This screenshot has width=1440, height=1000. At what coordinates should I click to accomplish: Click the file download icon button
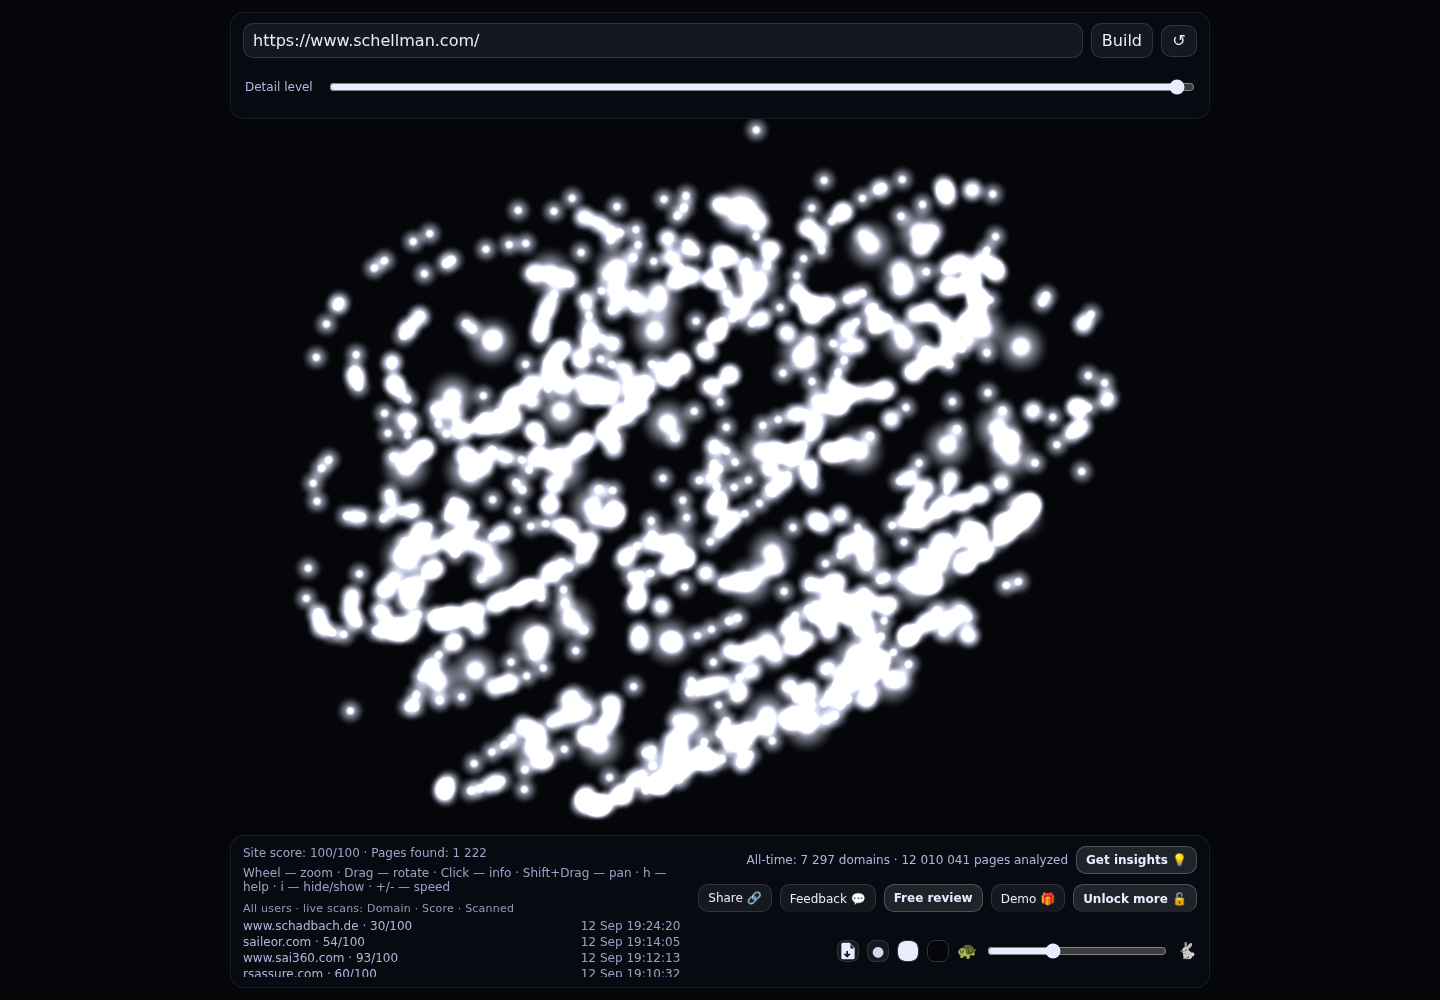tap(848, 951)
